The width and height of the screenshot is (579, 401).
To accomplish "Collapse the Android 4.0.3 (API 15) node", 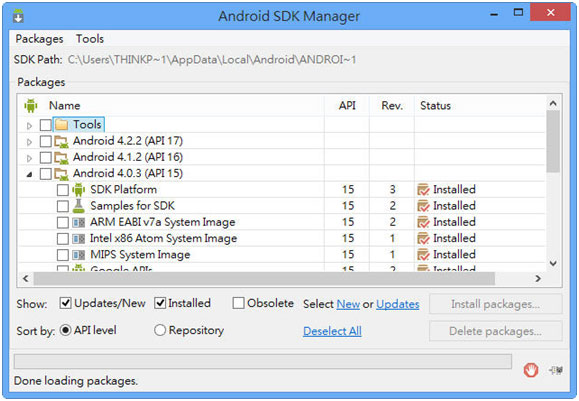I will (29, 174).
